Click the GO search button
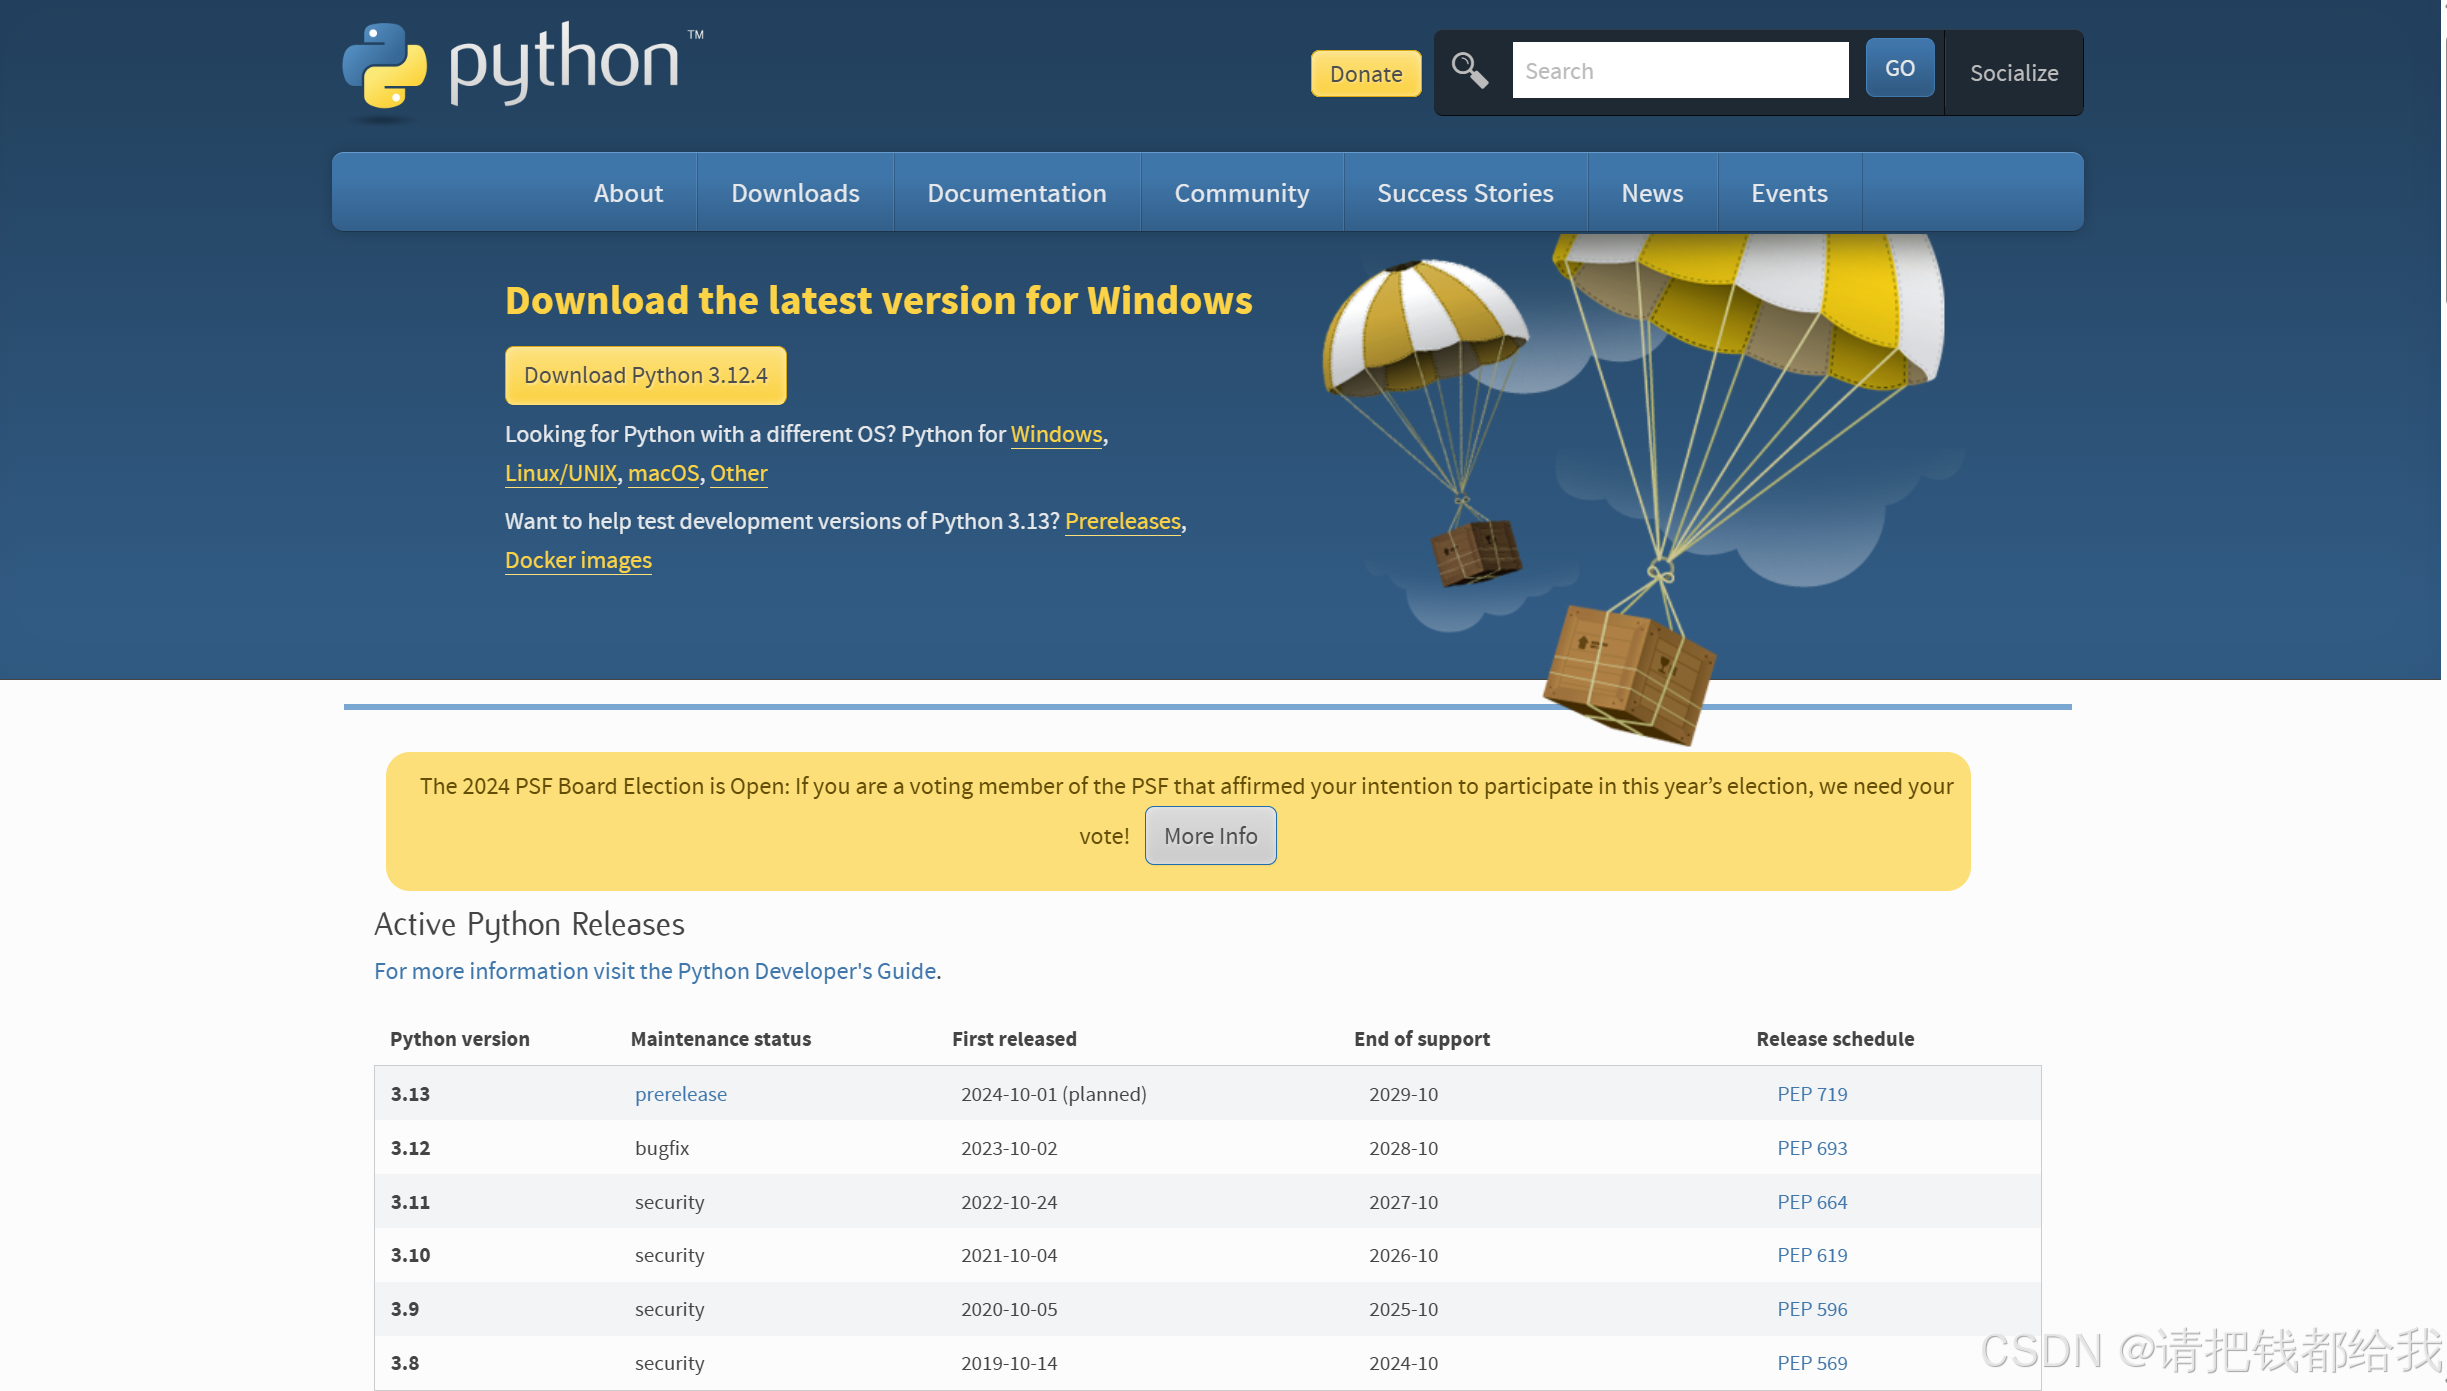 [1899, 68]
